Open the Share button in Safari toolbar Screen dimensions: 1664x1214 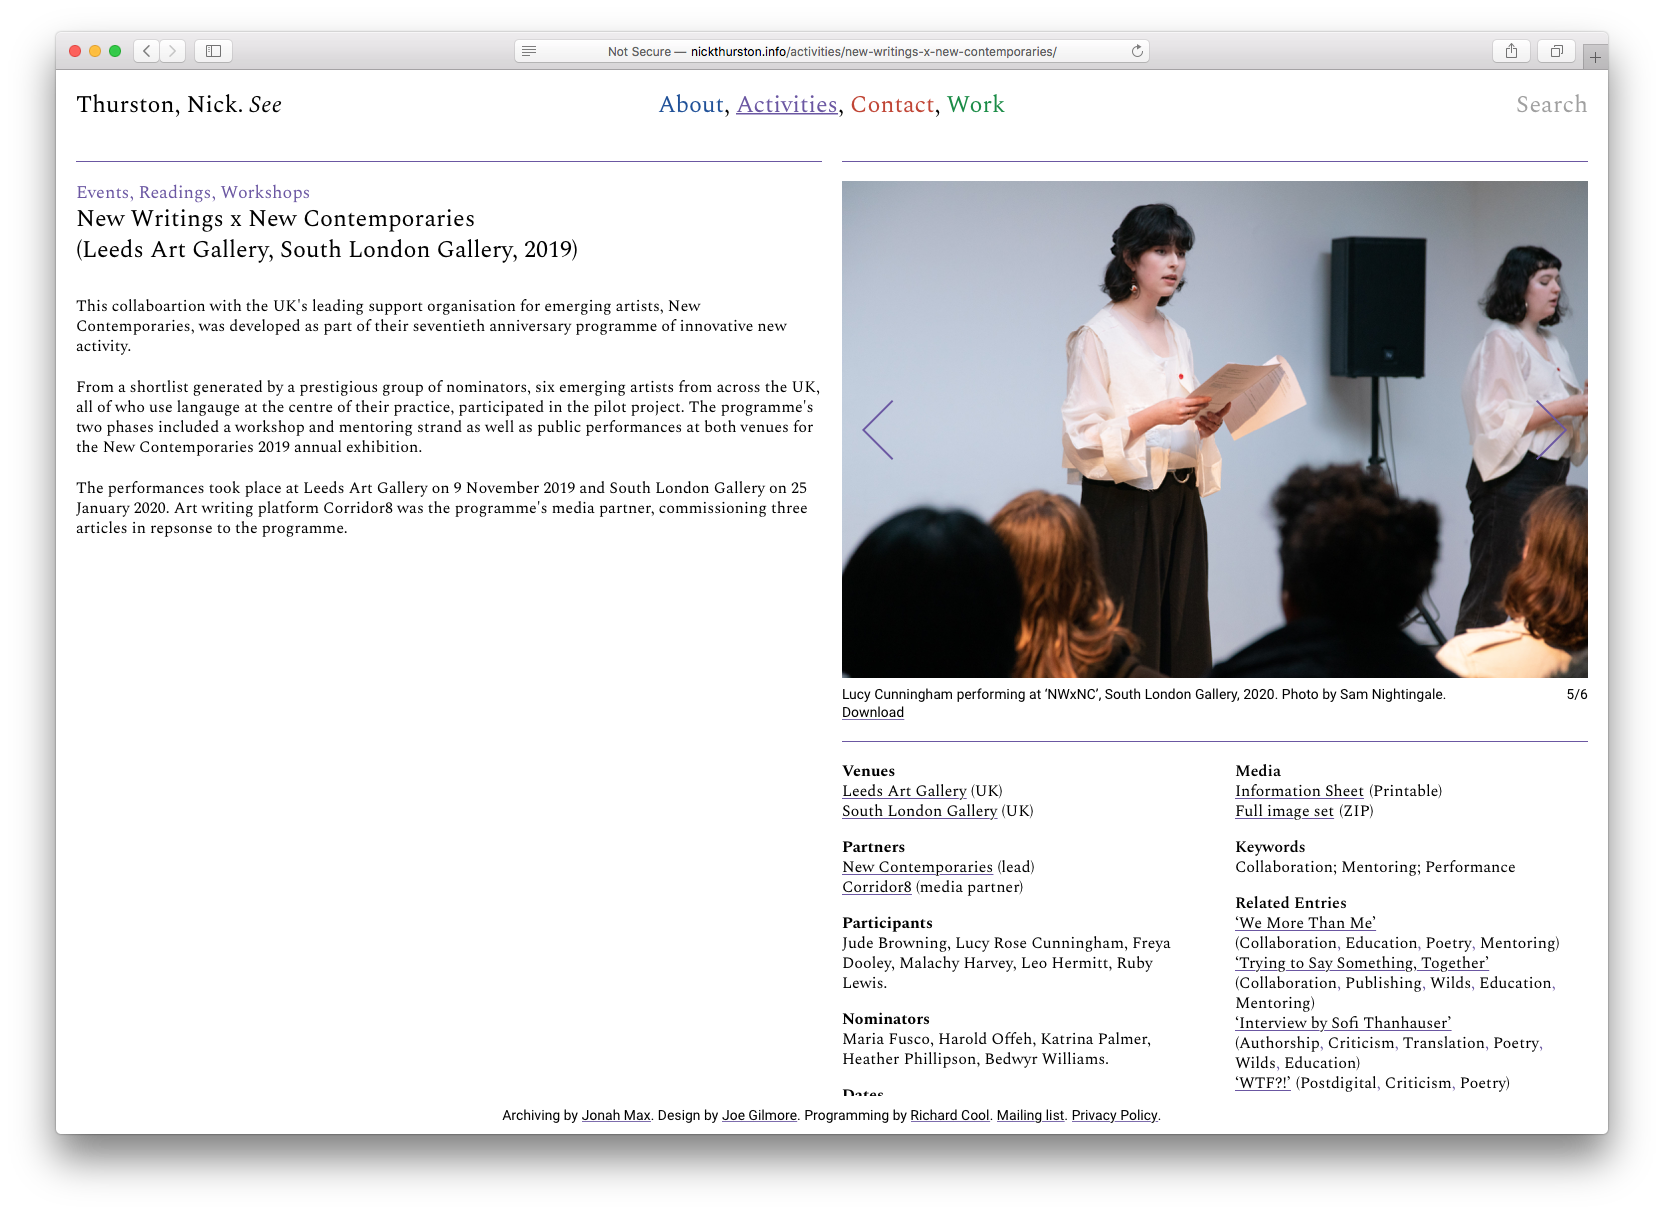(x=1511, y=51)
